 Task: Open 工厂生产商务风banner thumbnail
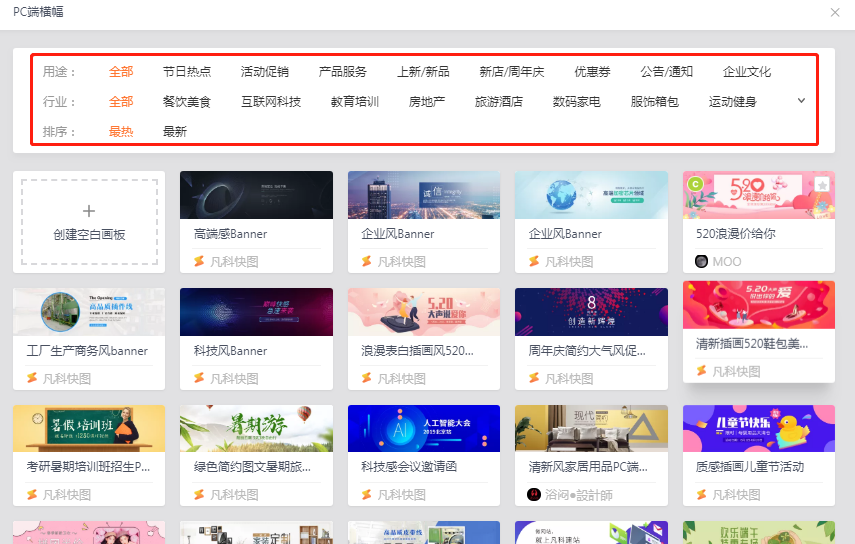(x=89, y=312)
